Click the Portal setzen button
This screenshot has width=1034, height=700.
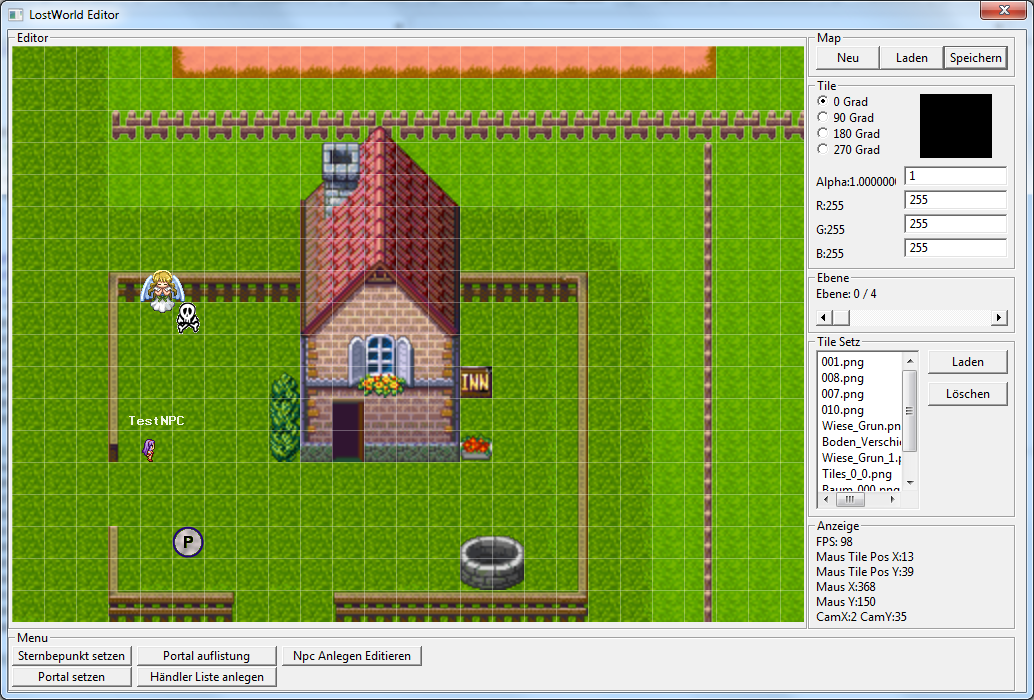[71, 677]
